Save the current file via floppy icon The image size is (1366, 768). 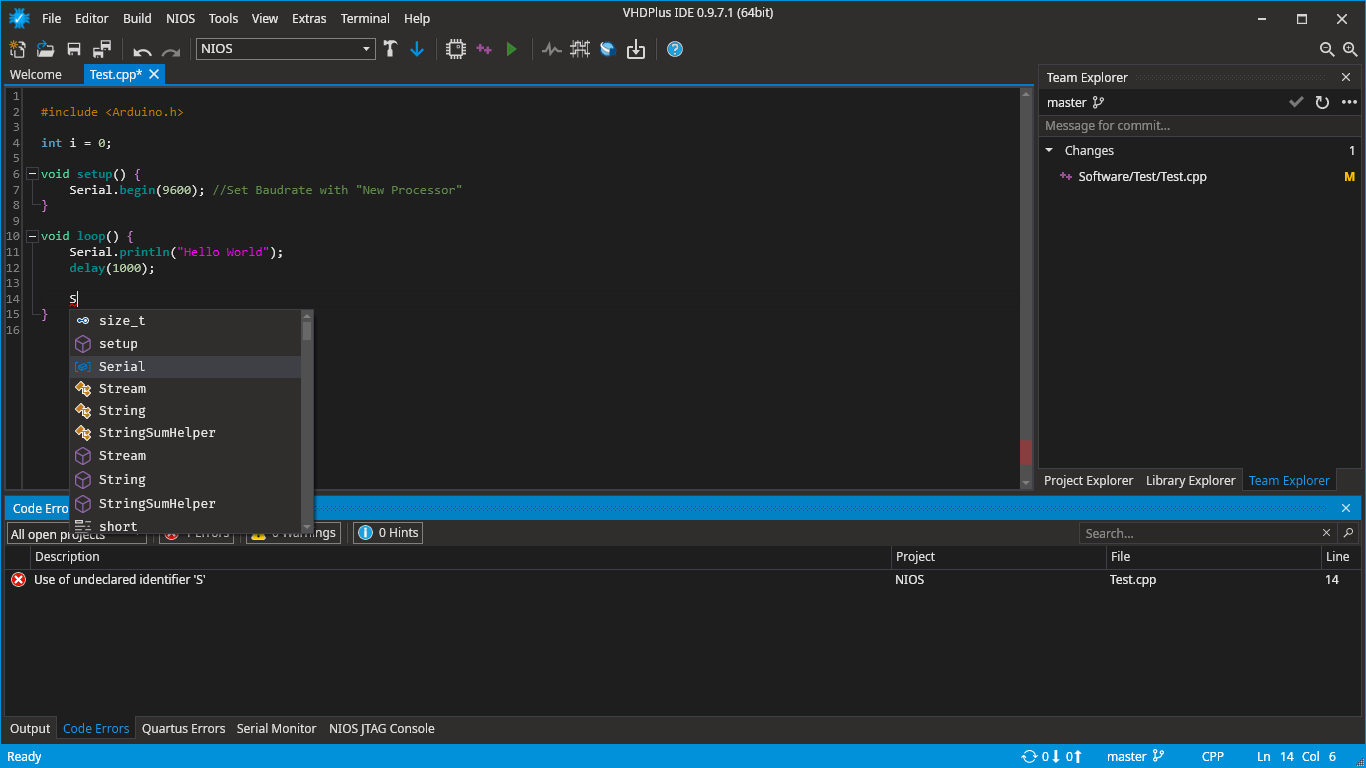click(x=74, y=49)
